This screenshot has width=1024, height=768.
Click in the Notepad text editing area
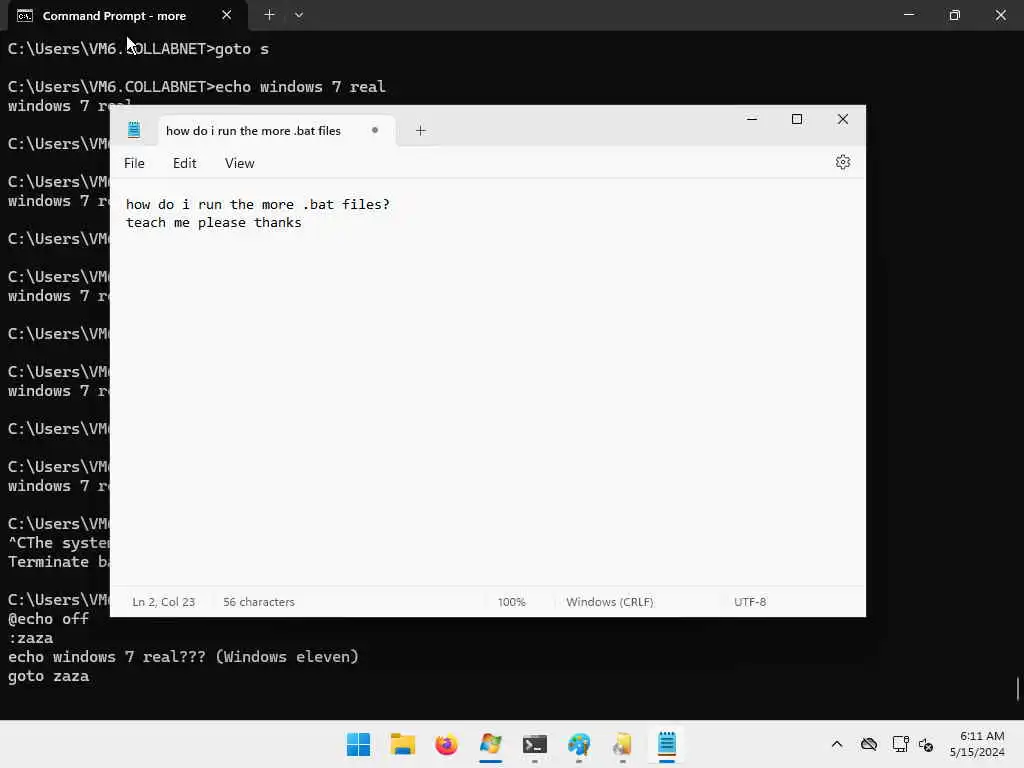pyautogui.click(x=487, y=382)
